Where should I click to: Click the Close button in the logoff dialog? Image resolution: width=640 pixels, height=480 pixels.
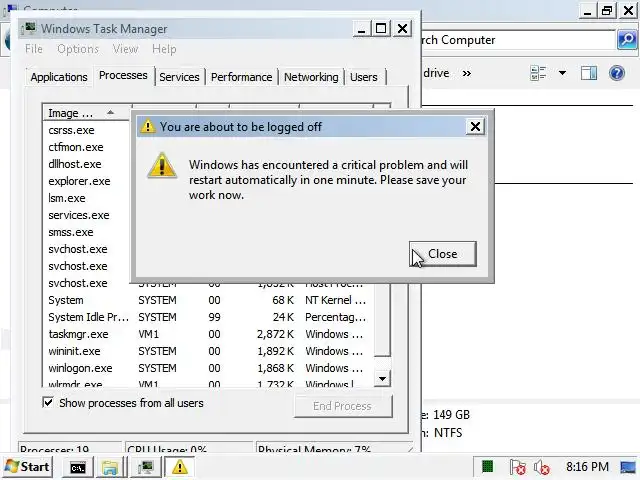442,254
